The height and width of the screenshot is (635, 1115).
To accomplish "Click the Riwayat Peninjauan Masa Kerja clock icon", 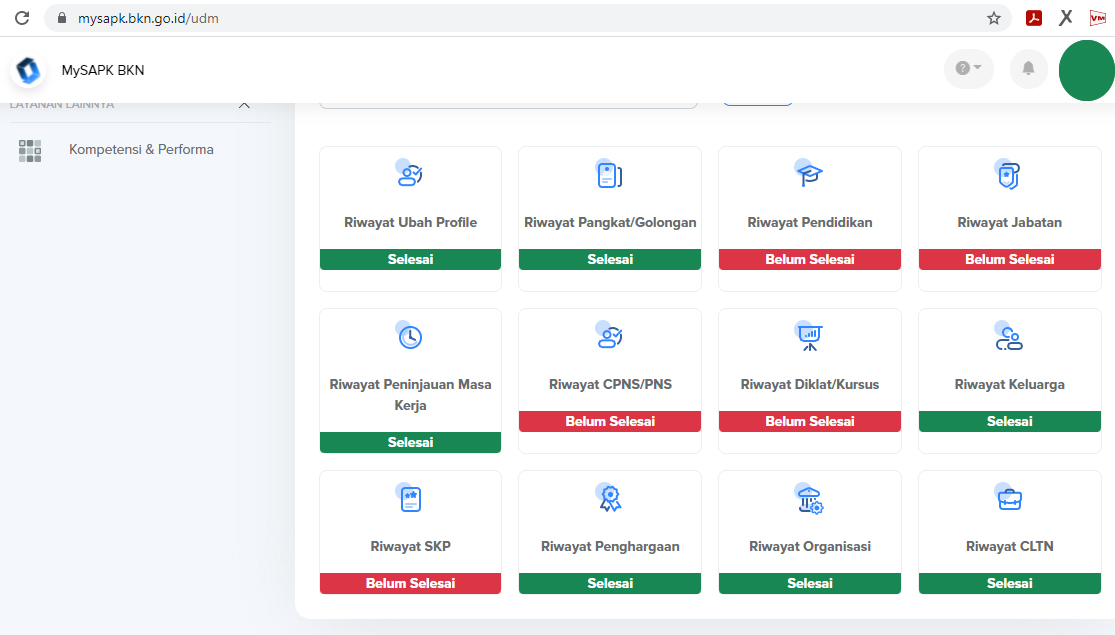I will point(410,336).
